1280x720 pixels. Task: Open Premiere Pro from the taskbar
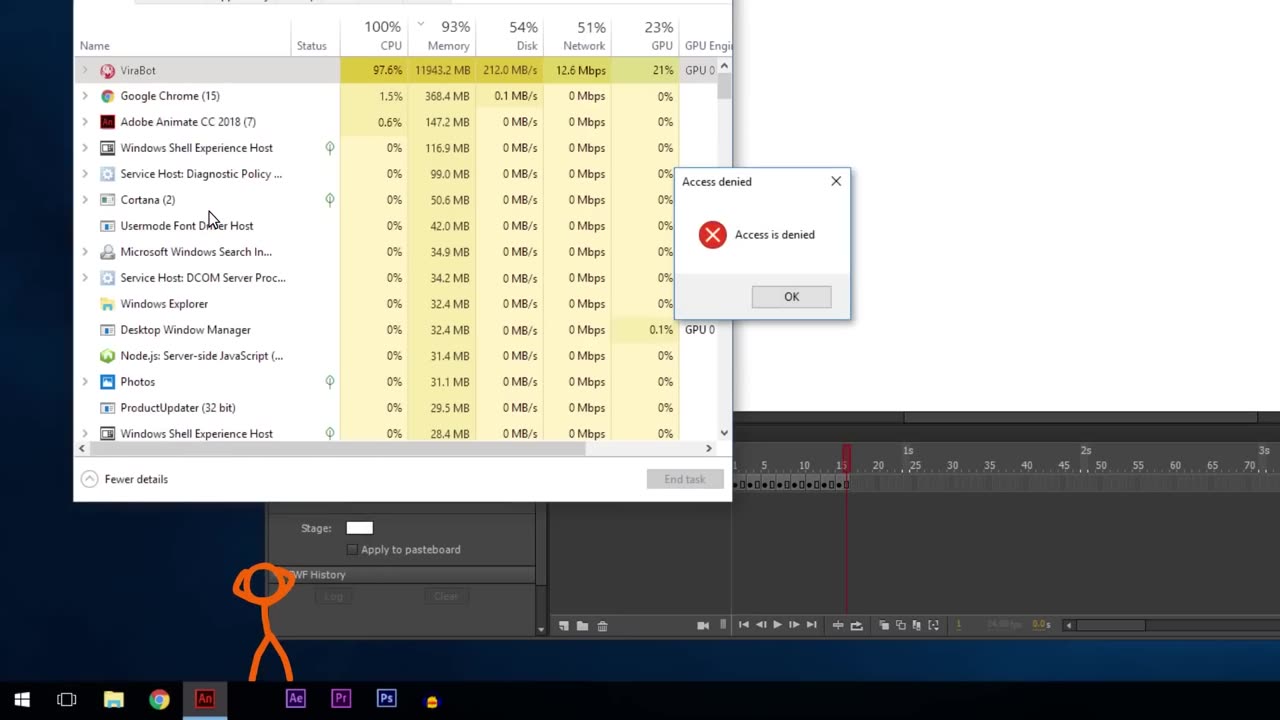point(341,700)
